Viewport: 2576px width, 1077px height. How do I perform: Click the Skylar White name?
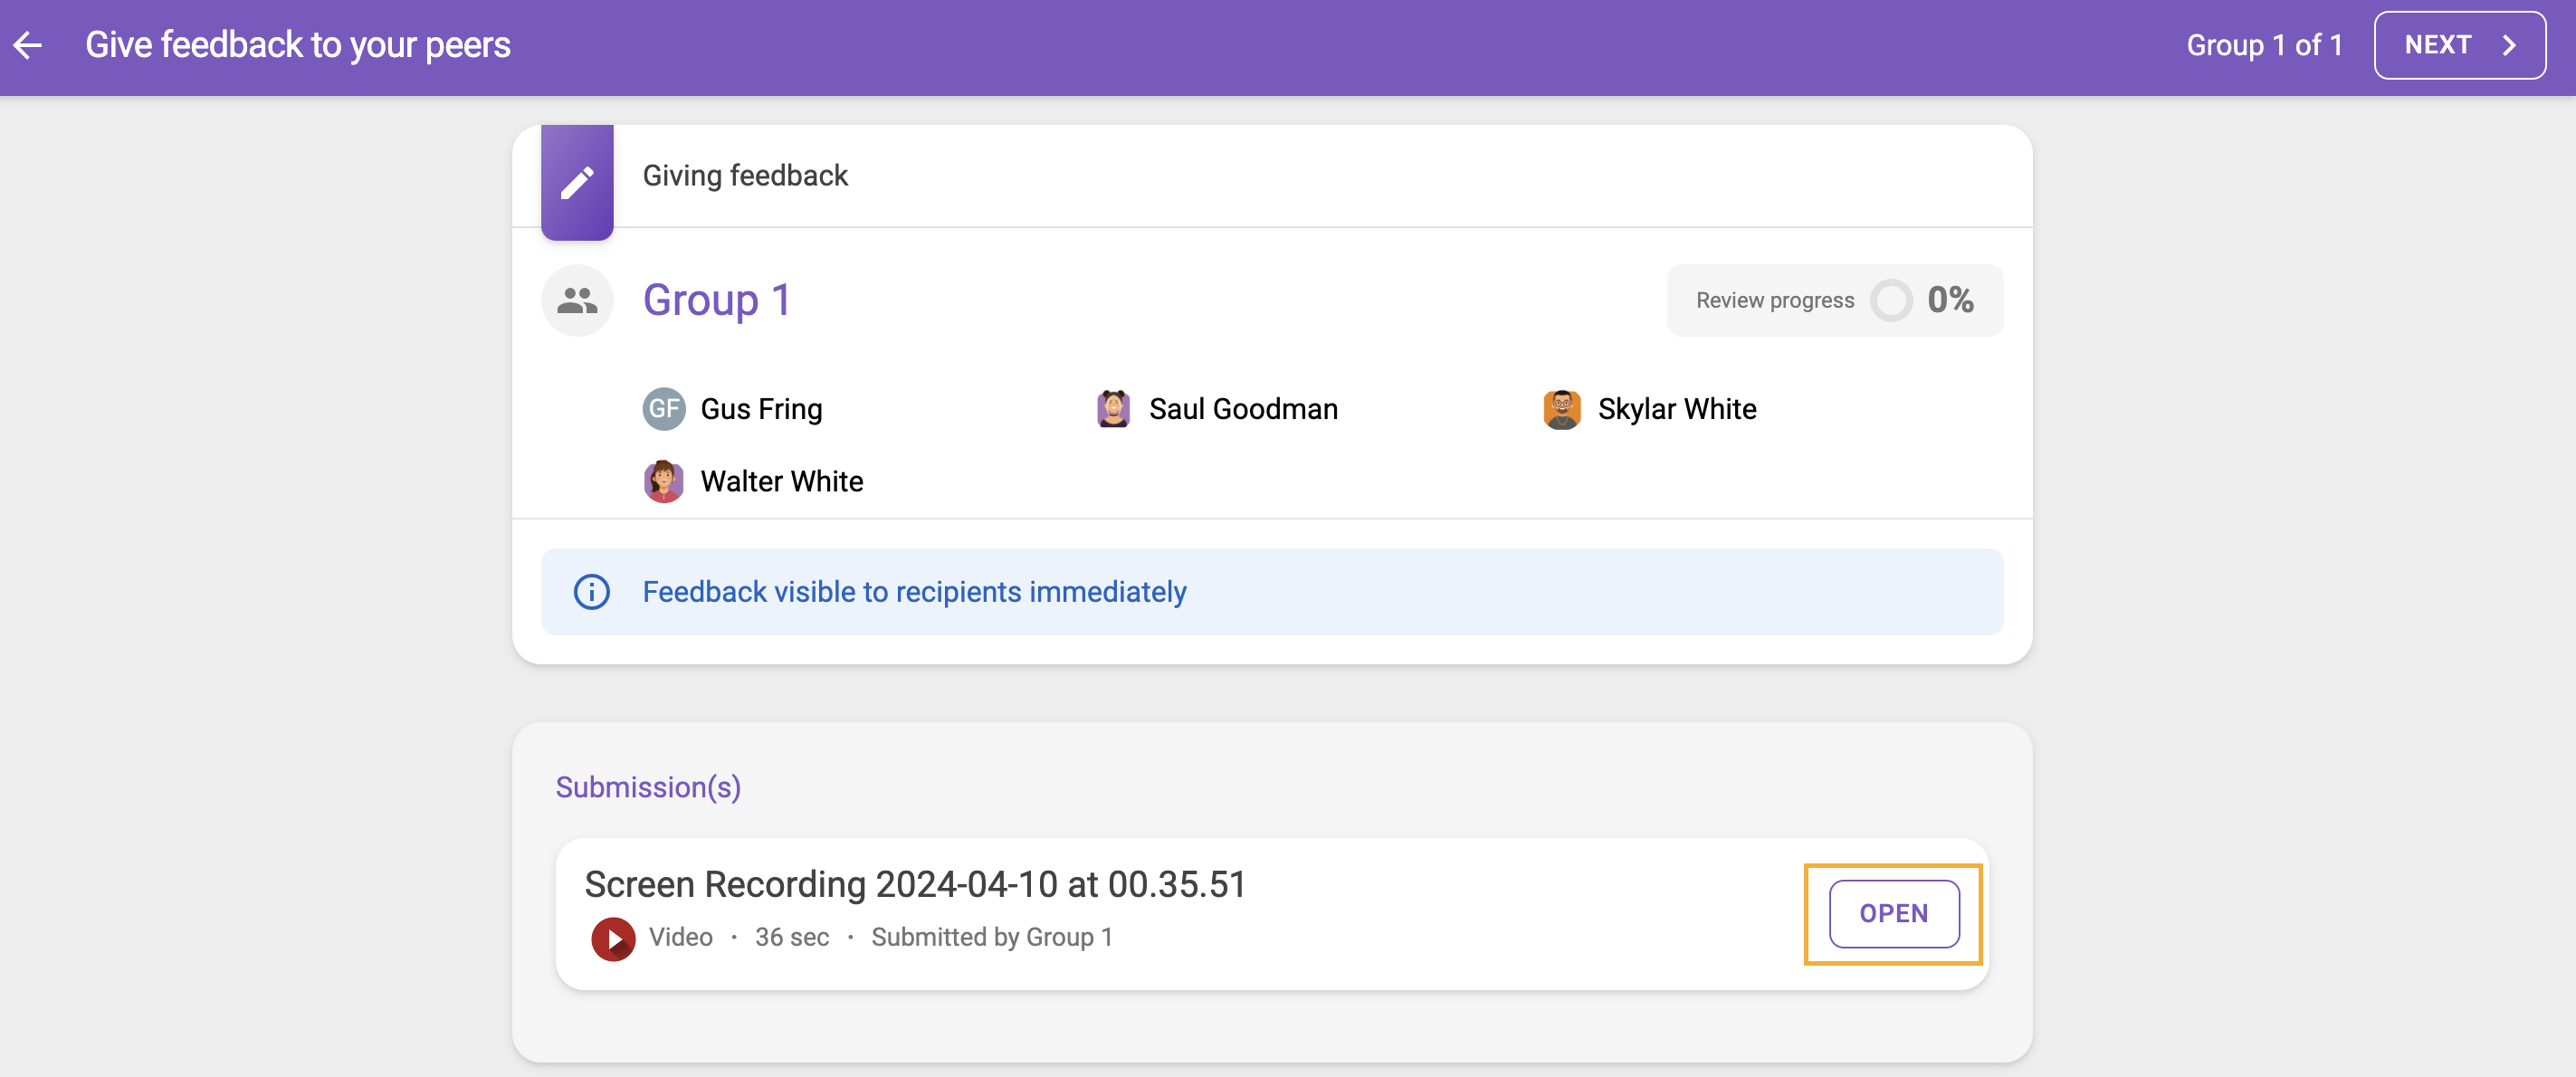pos(1677,409)
